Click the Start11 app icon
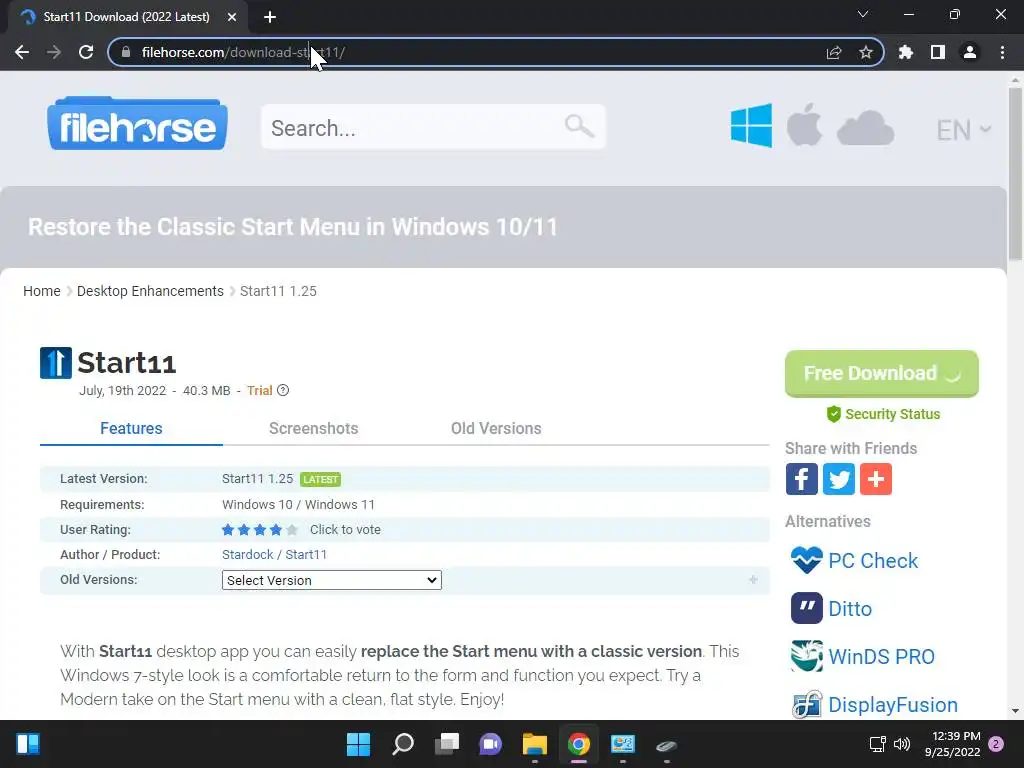 tap(56, 363)
